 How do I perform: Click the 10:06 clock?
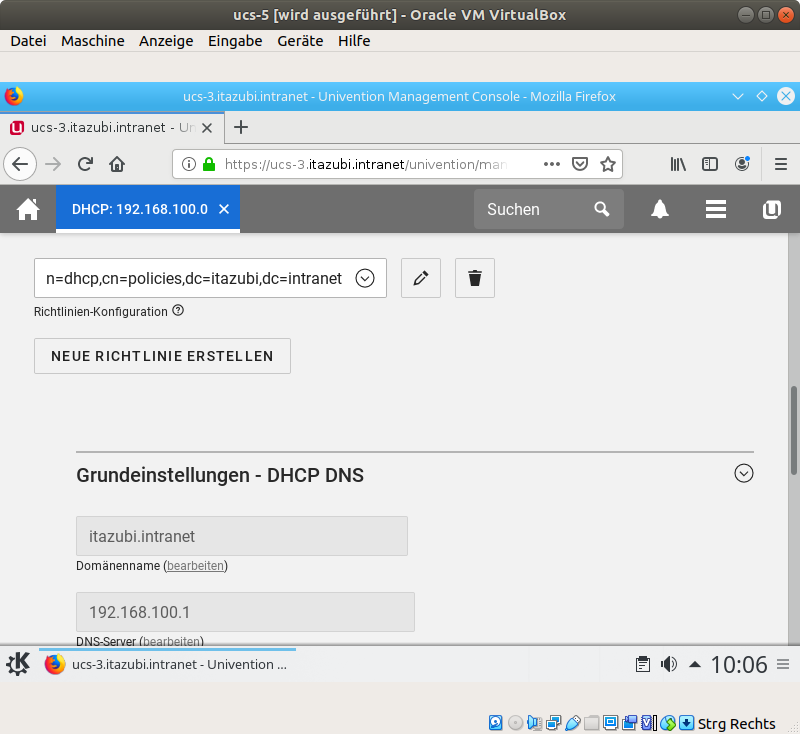tap(739, 665)
